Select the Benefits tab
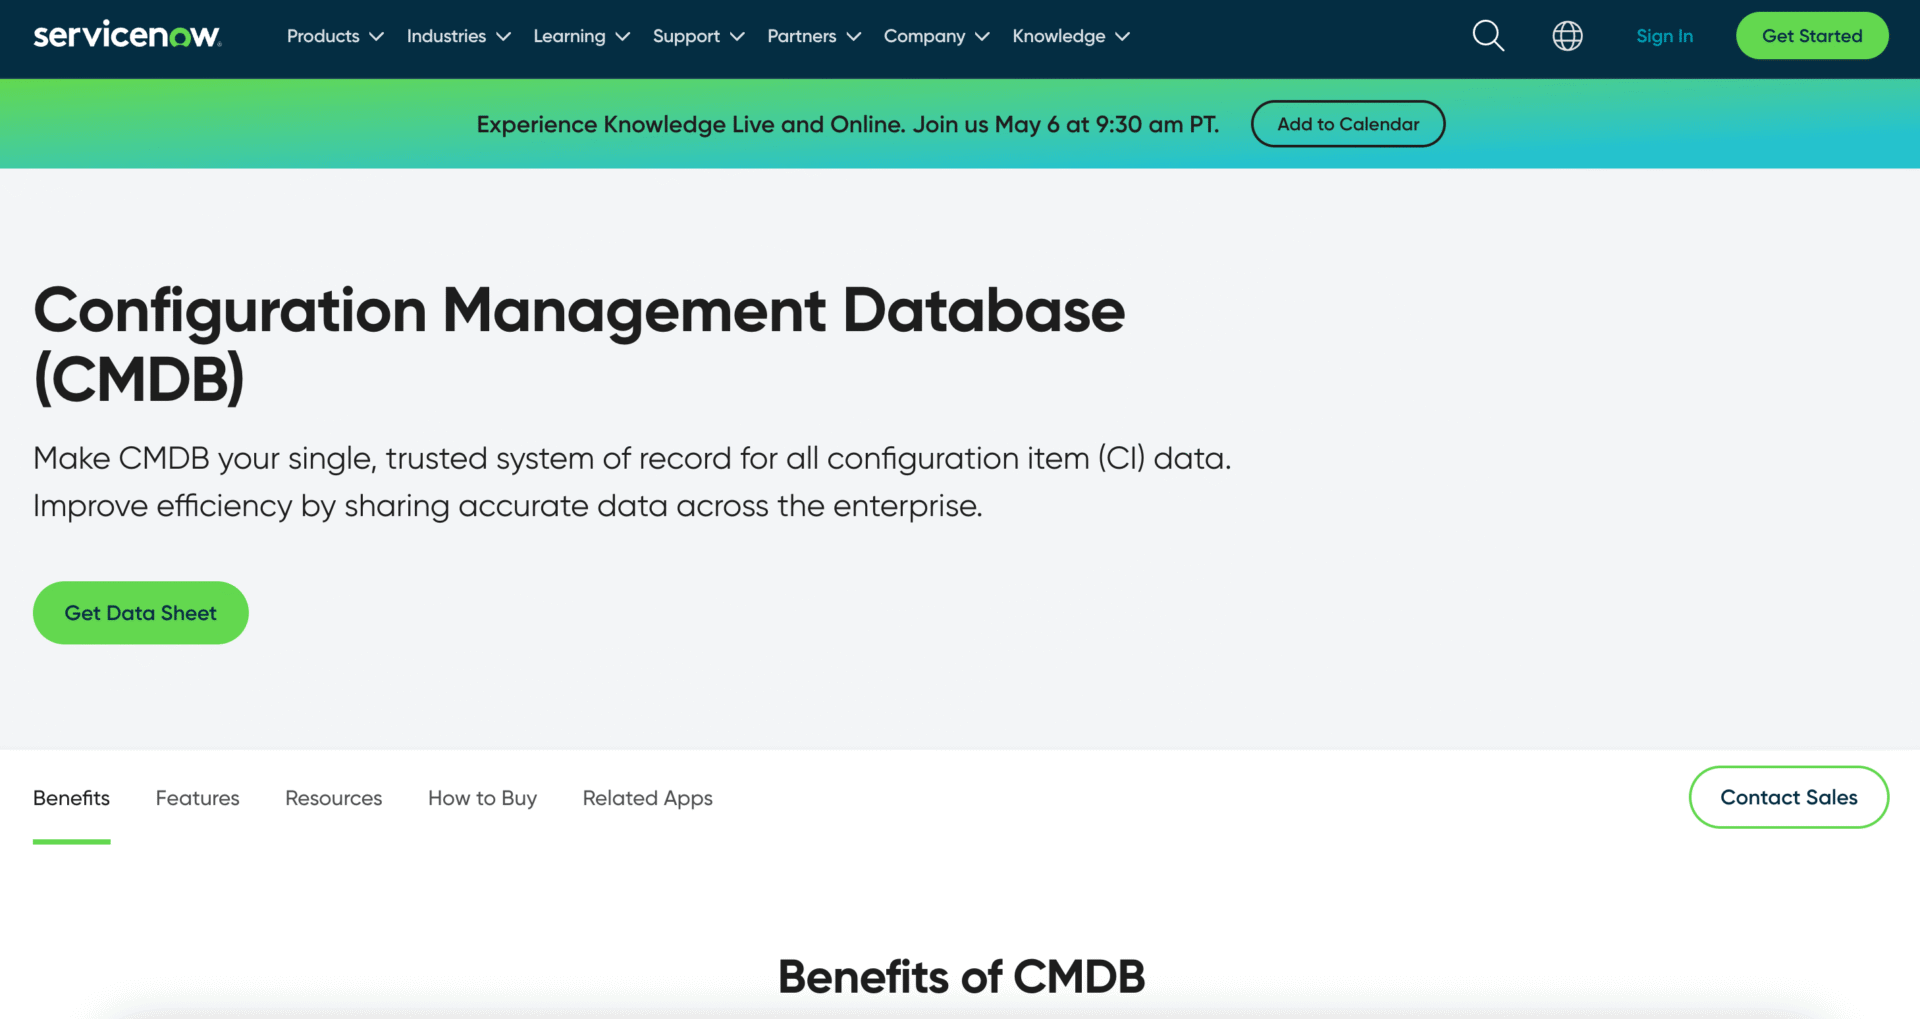The width and height of the screenshot is (1920, 1019). tap(71, 797)
